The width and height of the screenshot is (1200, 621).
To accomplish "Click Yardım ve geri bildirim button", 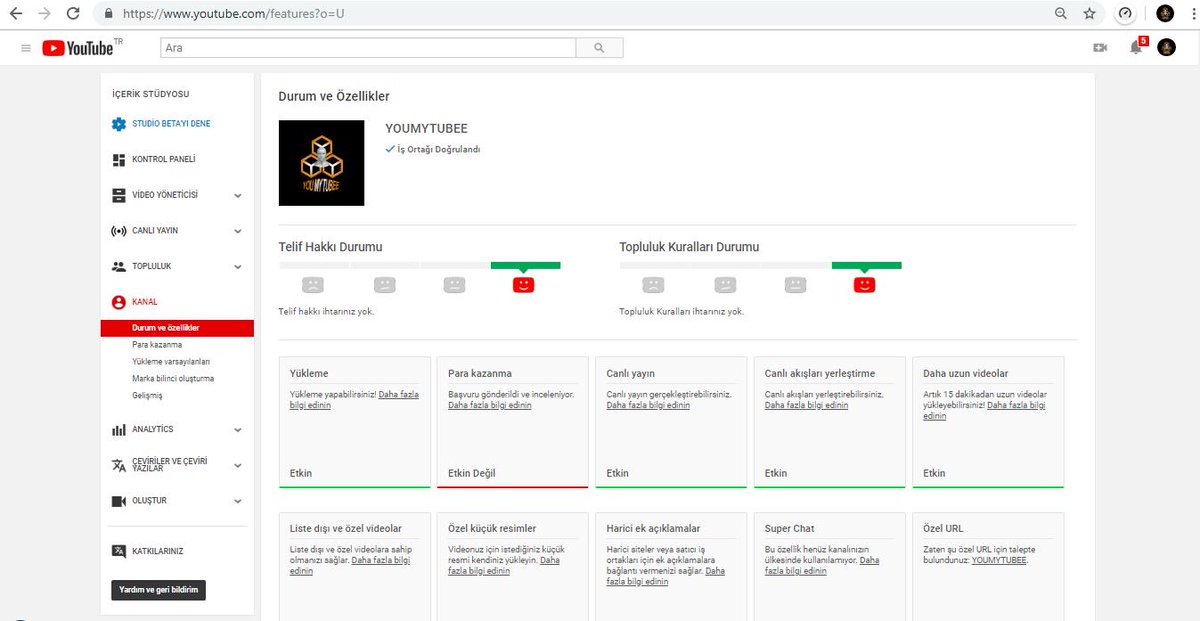I will (158, 590).
